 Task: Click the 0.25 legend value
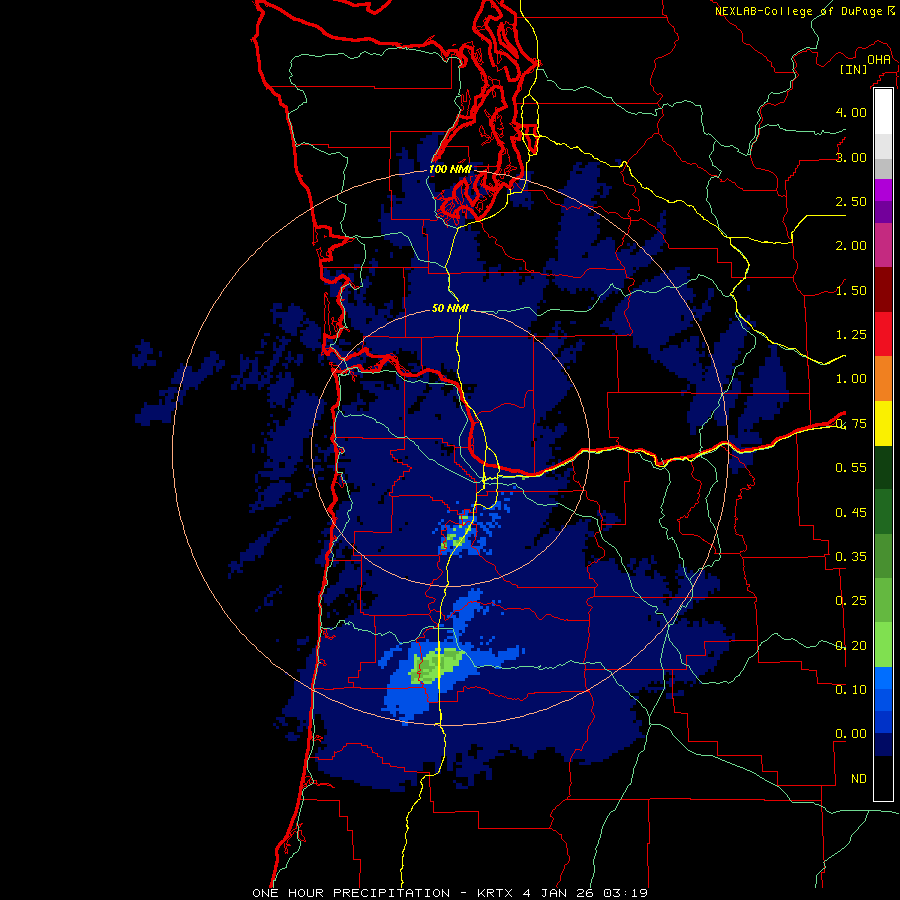coord(851,601)
